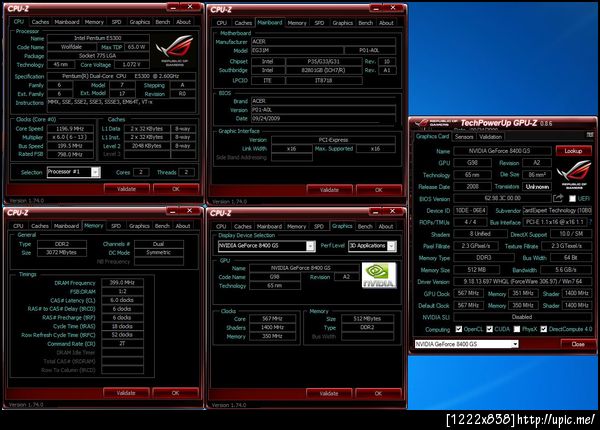Click the NVIDIA logo in CPU-Z Graphics window

coord(379,275)
